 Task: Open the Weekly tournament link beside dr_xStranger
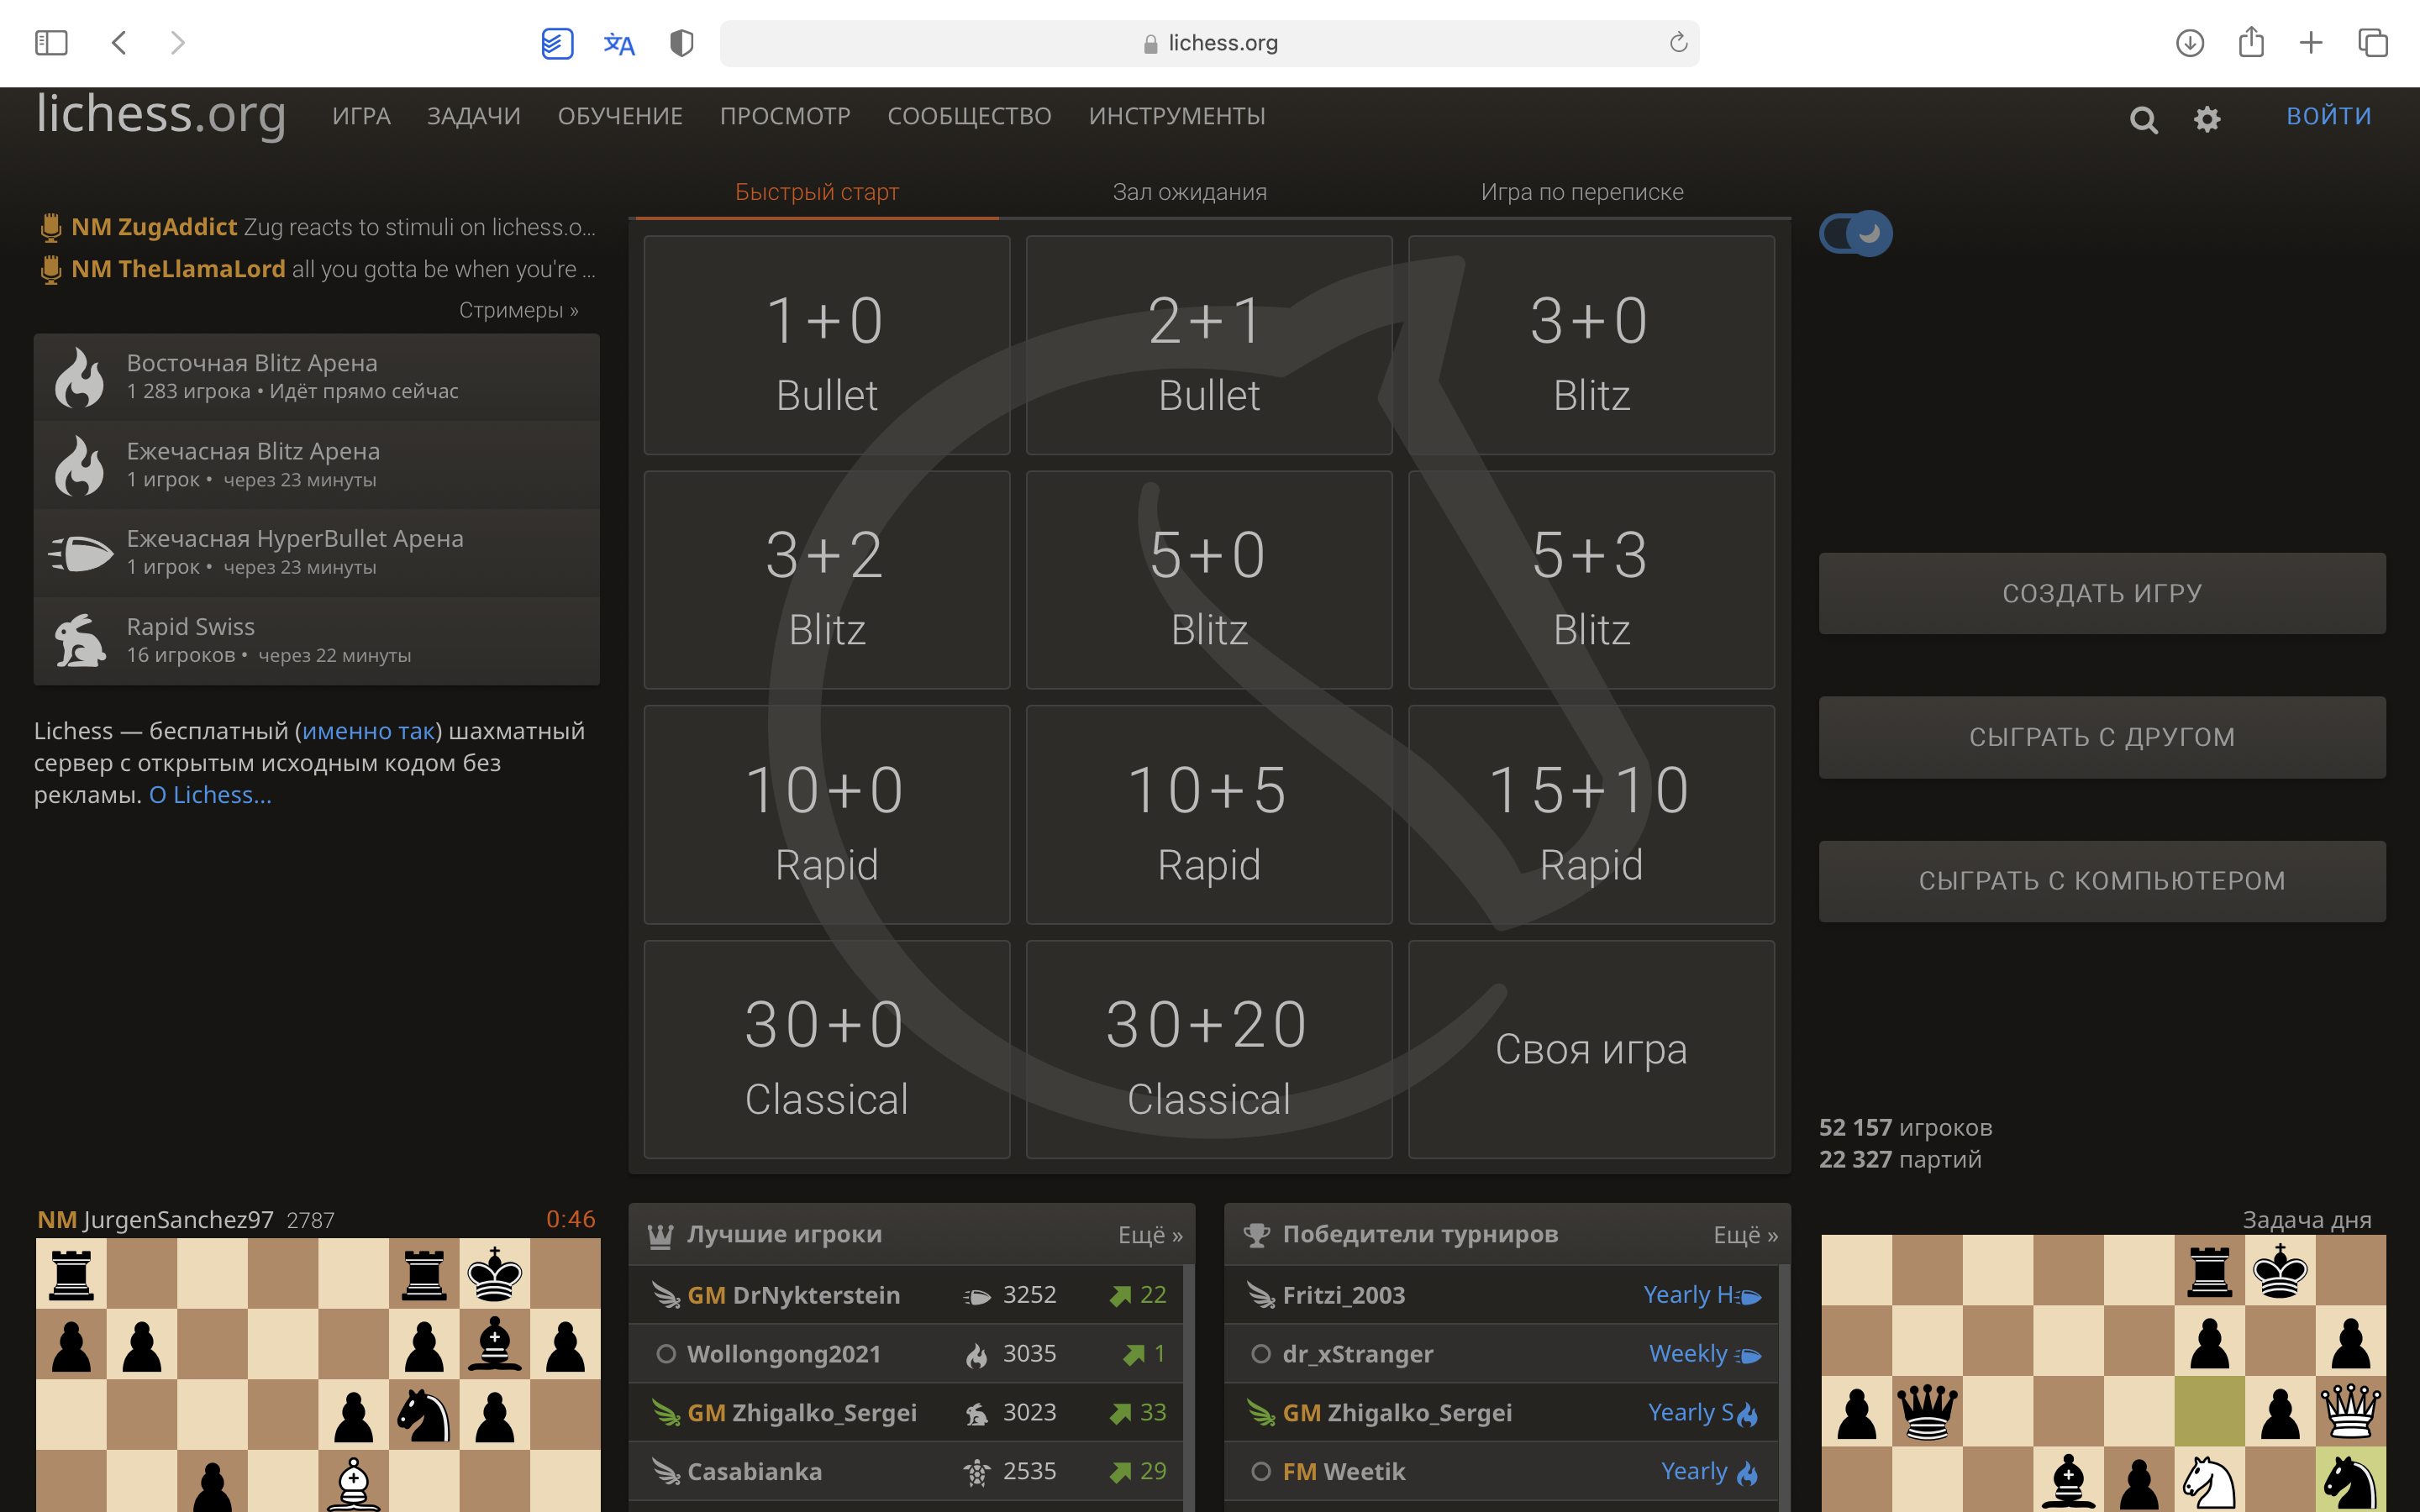[1704, 1354]
